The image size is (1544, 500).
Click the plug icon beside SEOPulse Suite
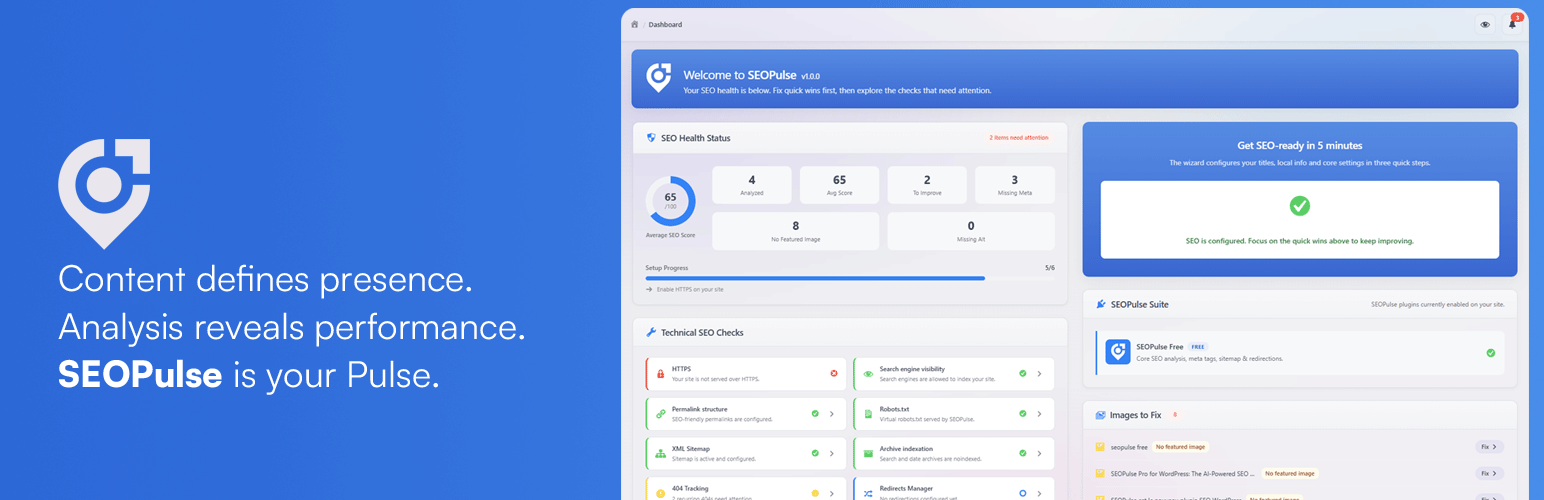(1101, 304)
